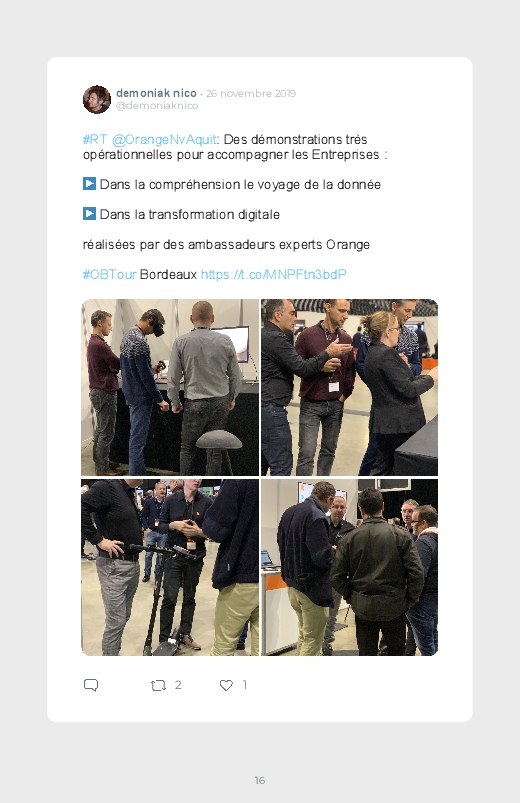Click the #OBTour hashtag

[110, 274]
